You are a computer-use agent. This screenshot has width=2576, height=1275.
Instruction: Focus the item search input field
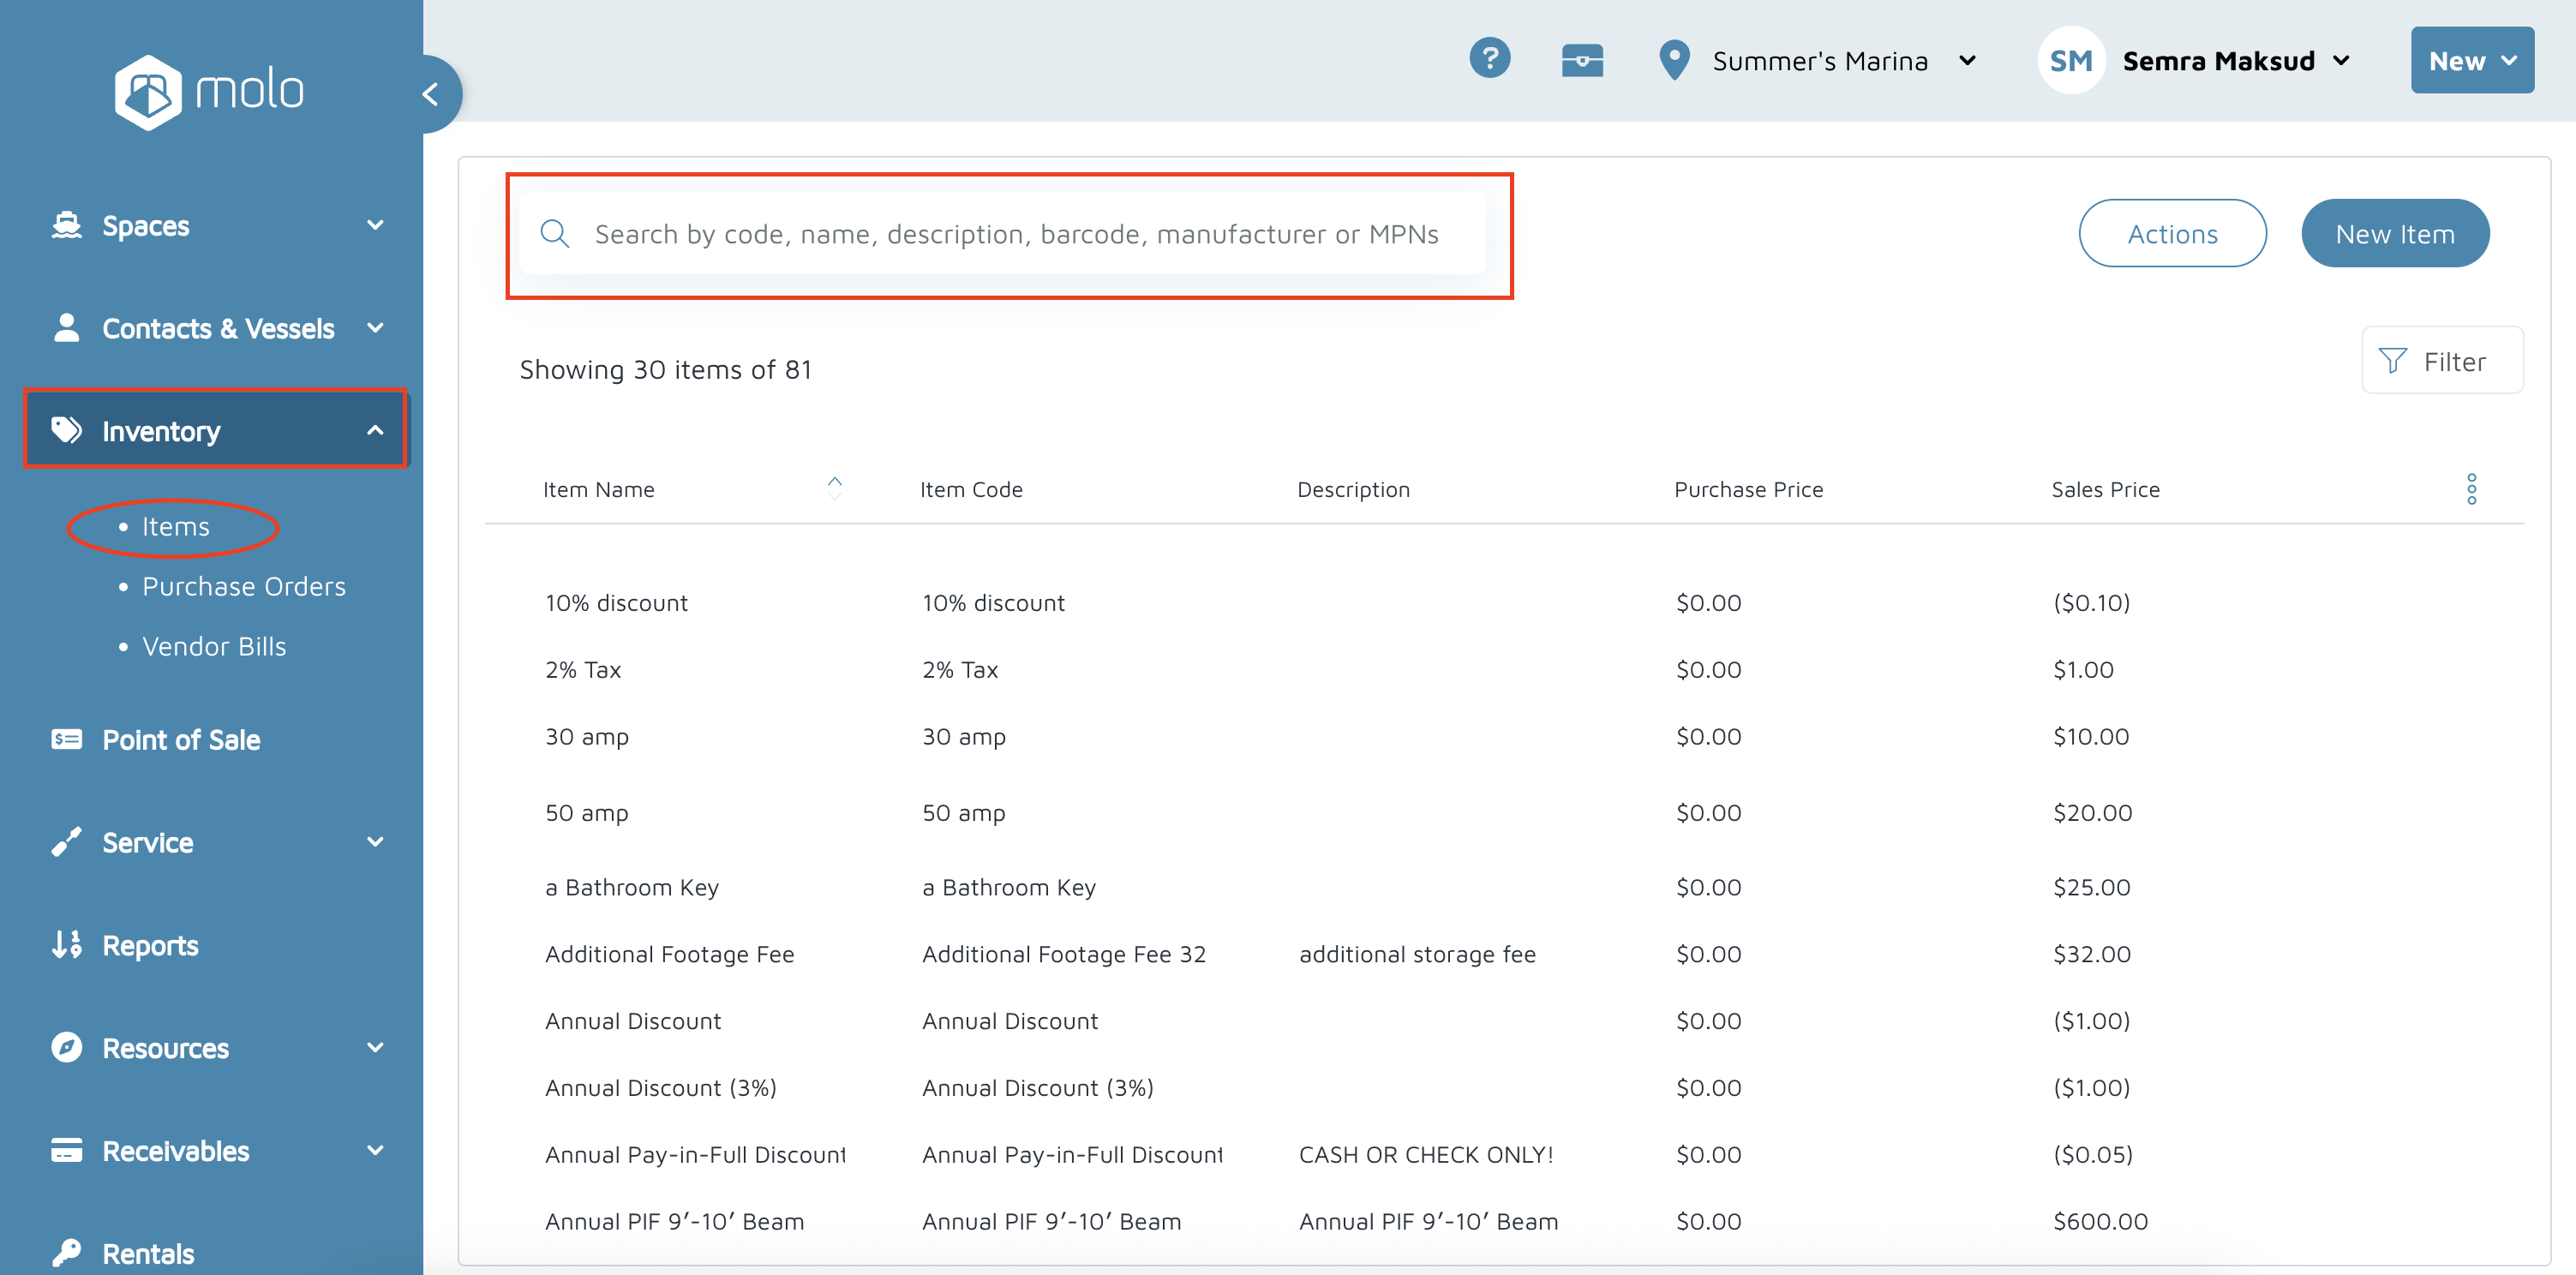click(x=1015, y=234)
